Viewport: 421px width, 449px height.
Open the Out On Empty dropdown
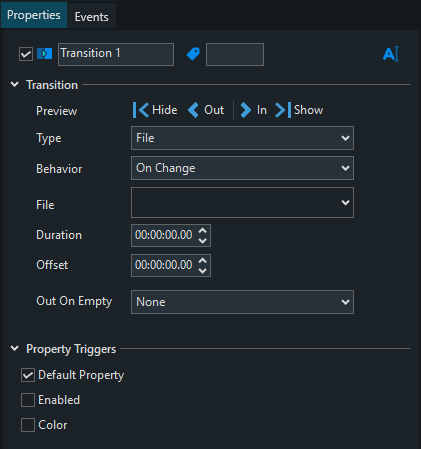[242, 302]
